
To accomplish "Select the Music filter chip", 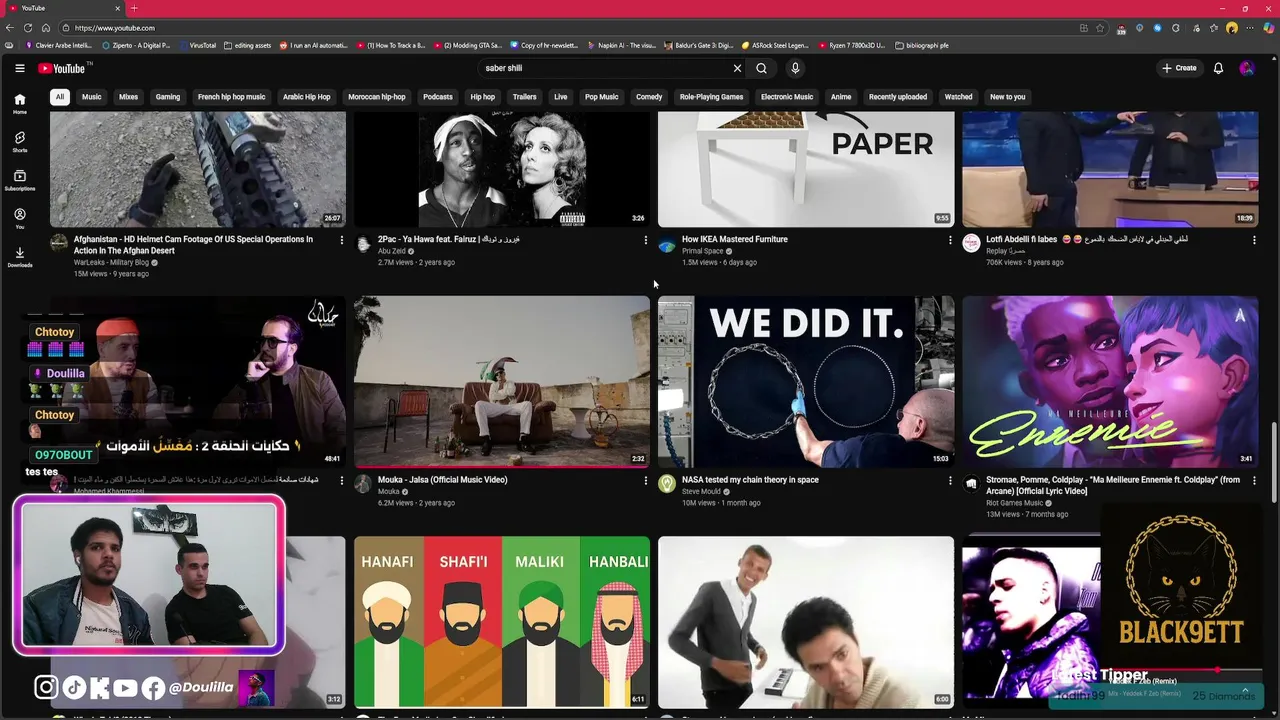I will point(91,97).
